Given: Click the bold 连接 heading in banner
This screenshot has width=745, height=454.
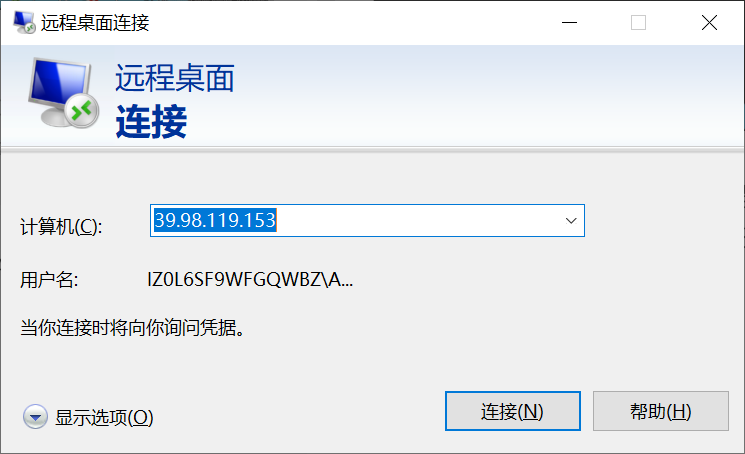Looking at the screenshot, I should pos(151,122).
